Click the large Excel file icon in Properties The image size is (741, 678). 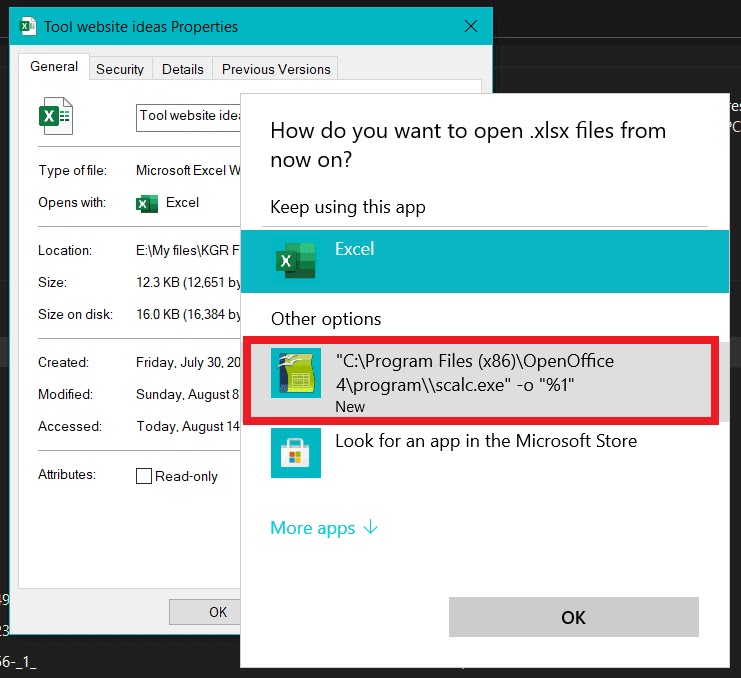[56, 116]
